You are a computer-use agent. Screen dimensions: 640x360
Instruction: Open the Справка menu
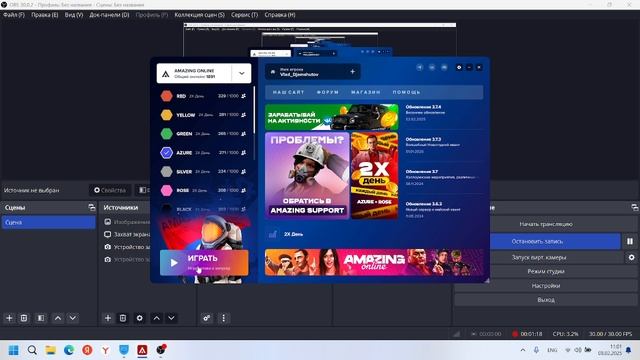tap(280, 15)
